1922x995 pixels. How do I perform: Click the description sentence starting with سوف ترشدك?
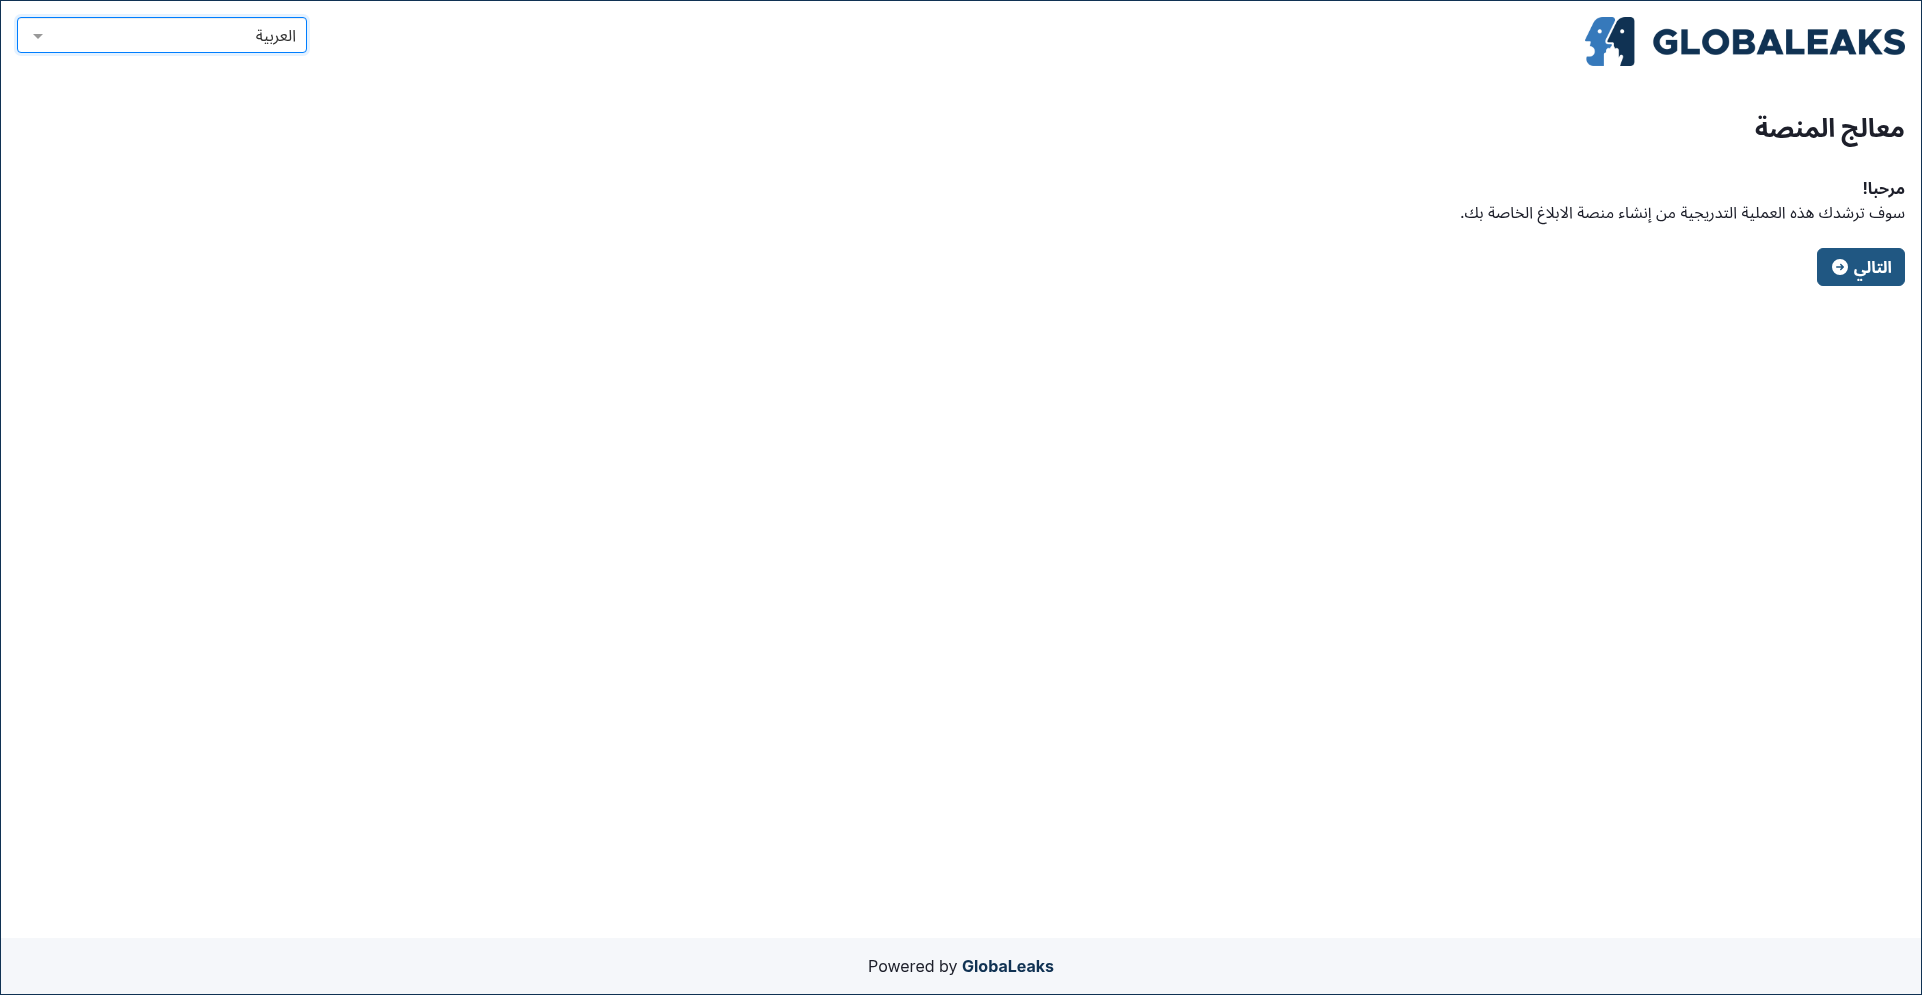point(1682,213)
